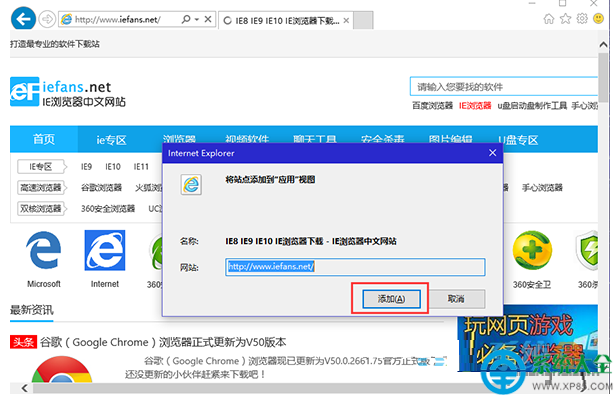Open the u盘启动盘制作工具 link
Viewport: 615px width, 397px height.
tap(532, 106)
